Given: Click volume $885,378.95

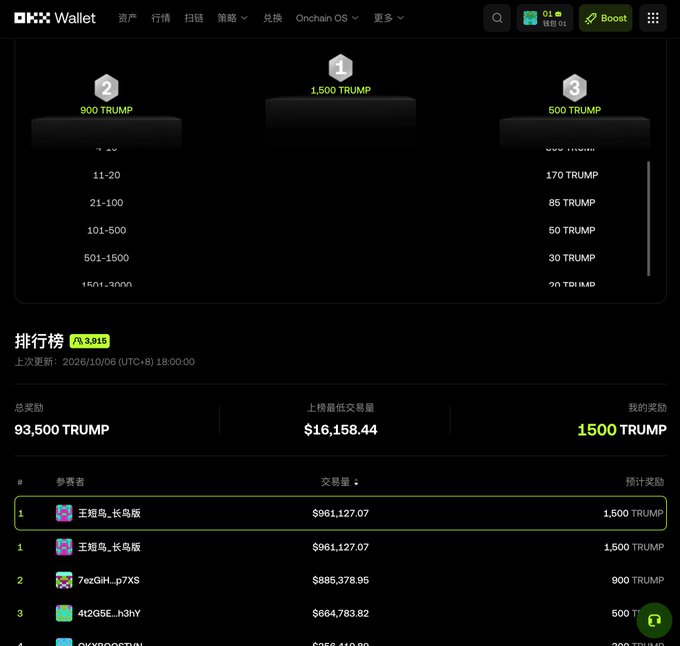Looking at the screenshot, I should tap(340, 580).
